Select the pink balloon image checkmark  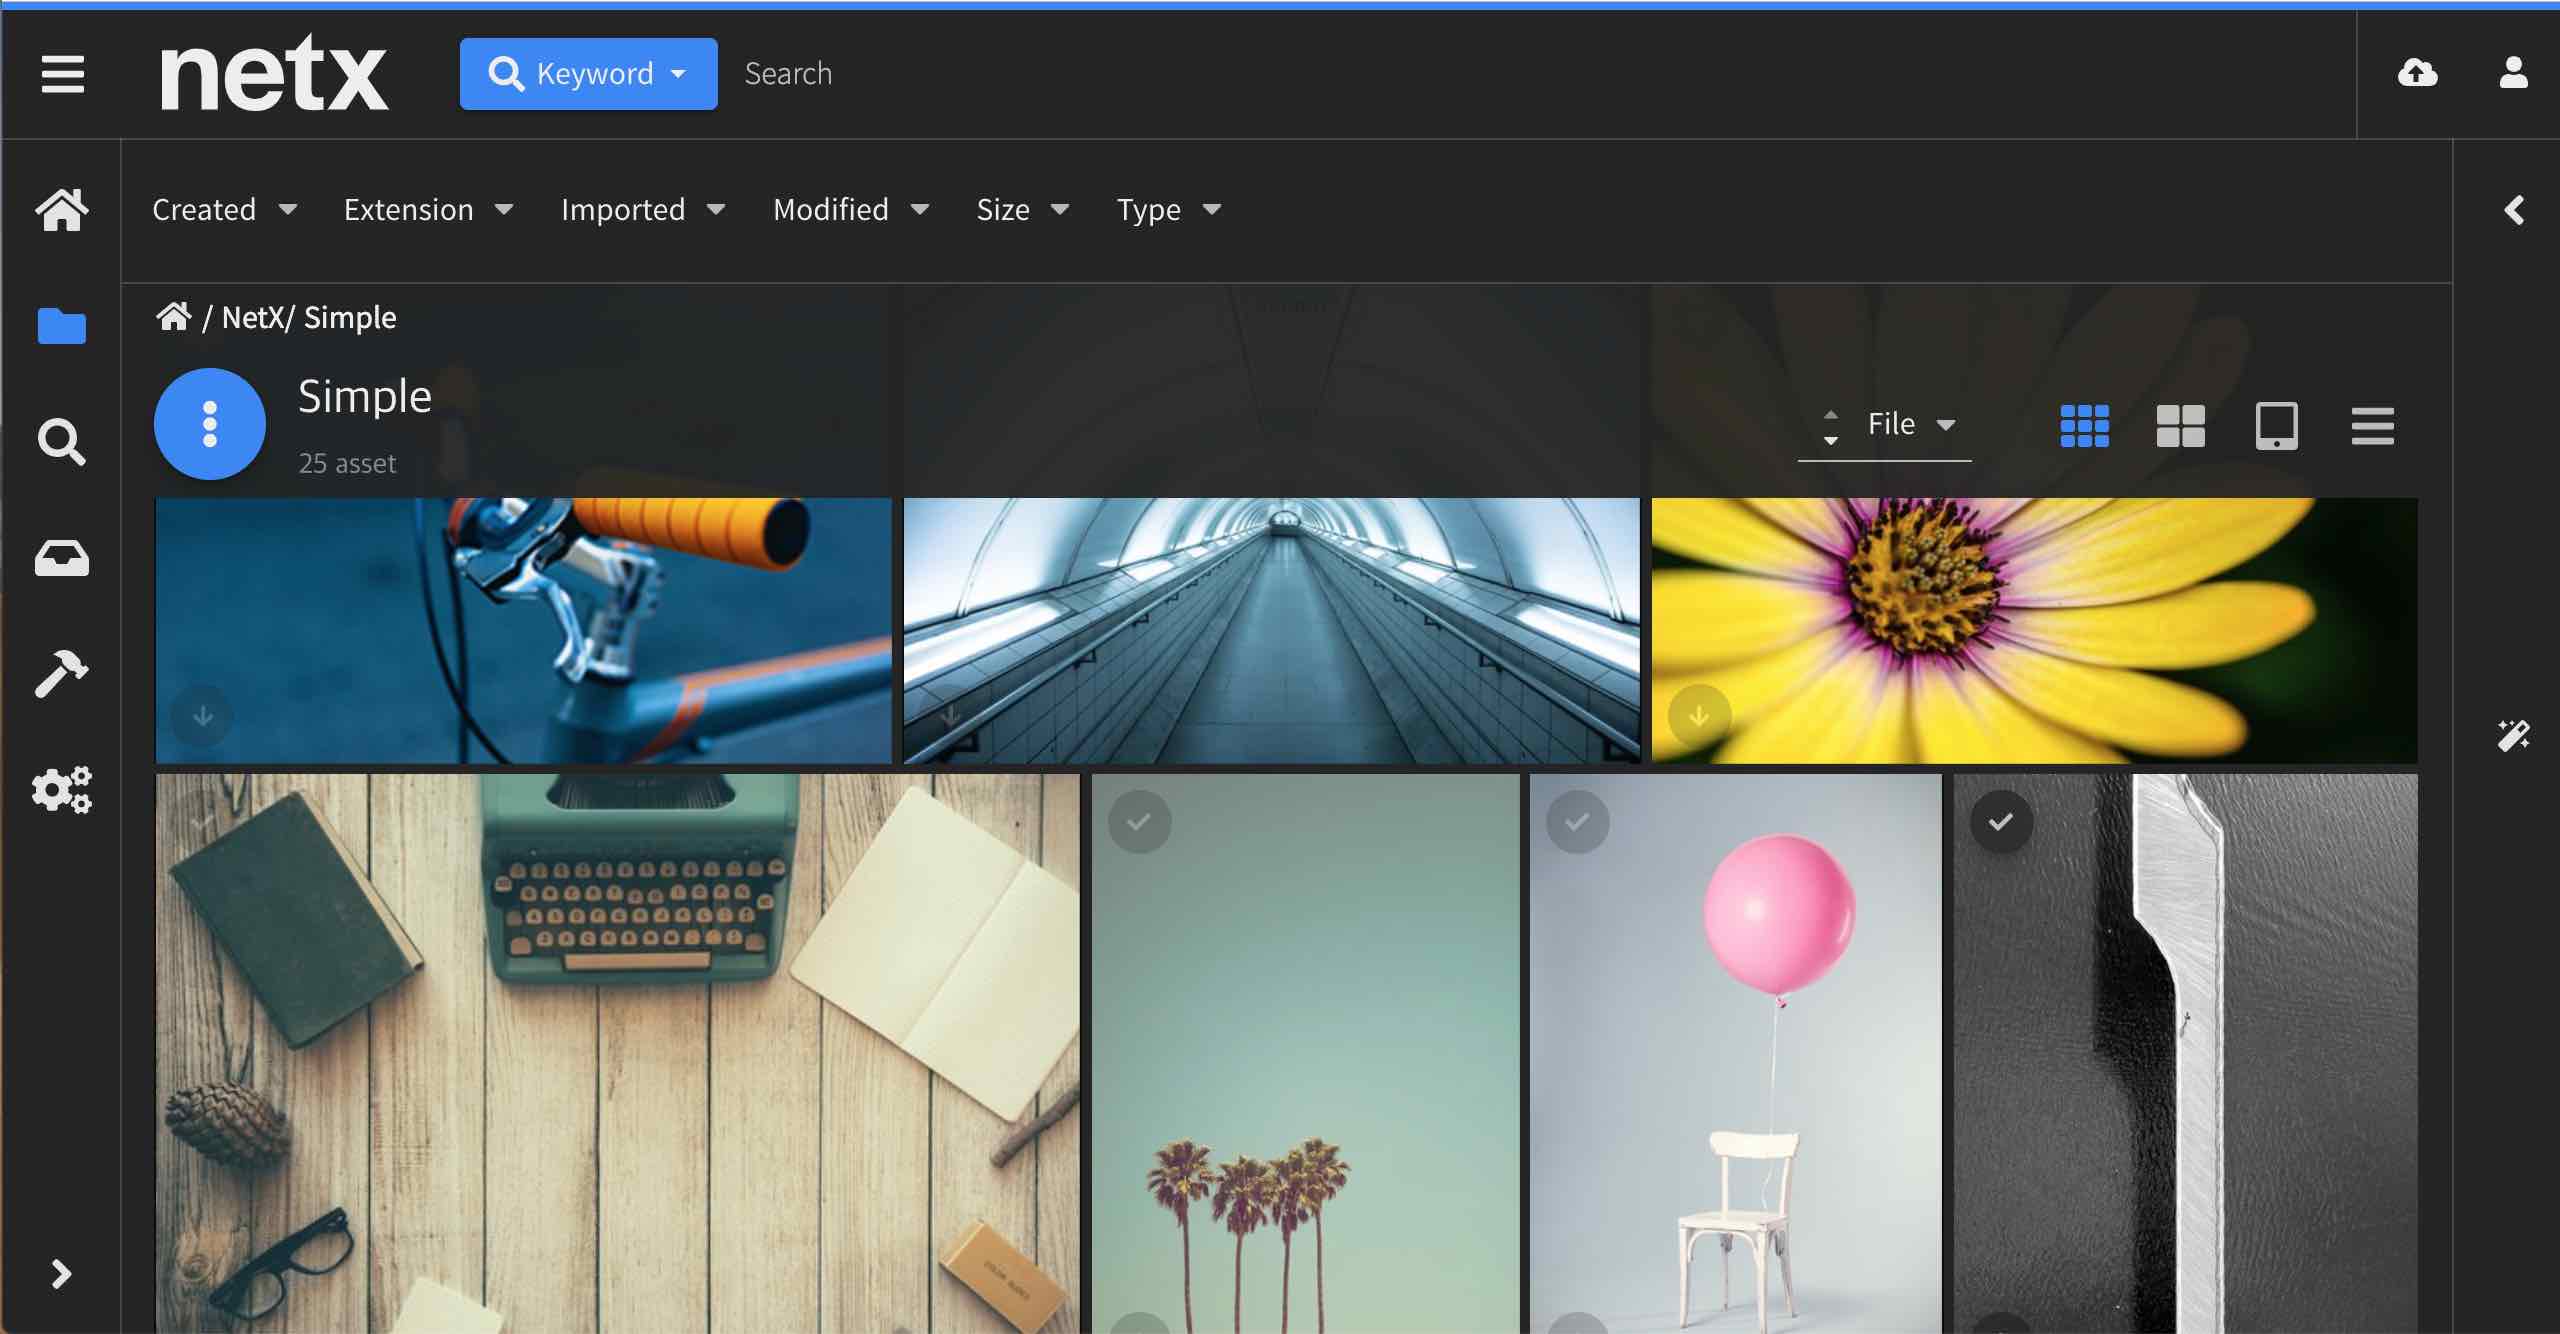click(x=1576, y=821)
